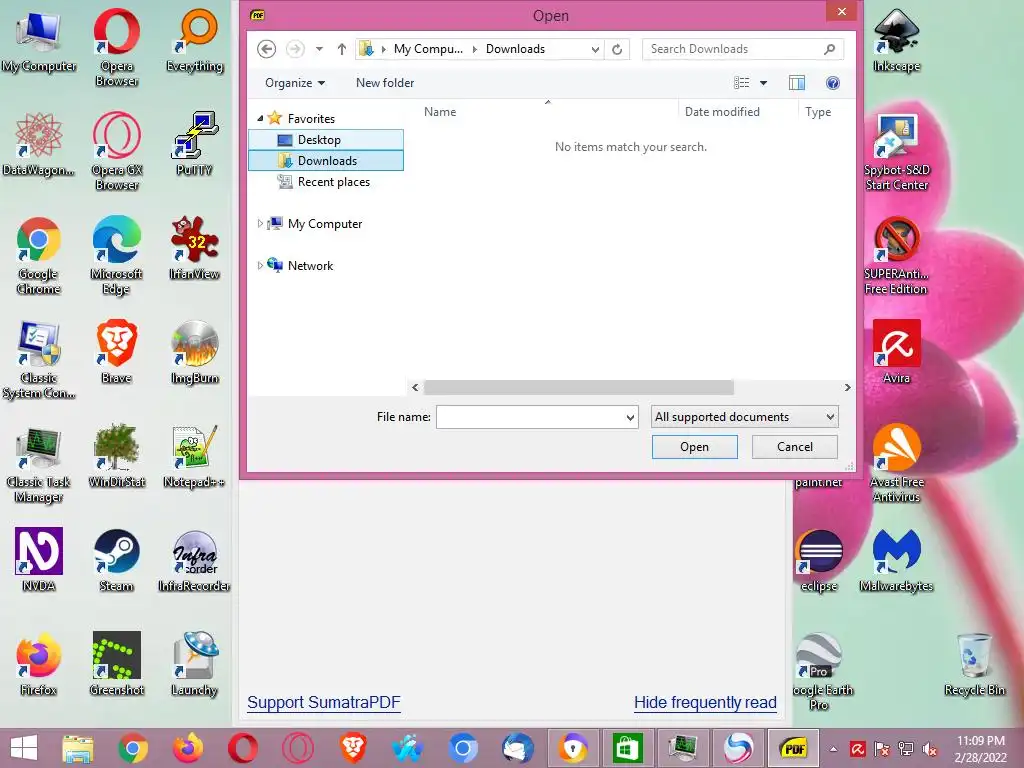Click the horizontal scrollbar thumb
The image size is (1024, 768).
click(x=579, y=387)
